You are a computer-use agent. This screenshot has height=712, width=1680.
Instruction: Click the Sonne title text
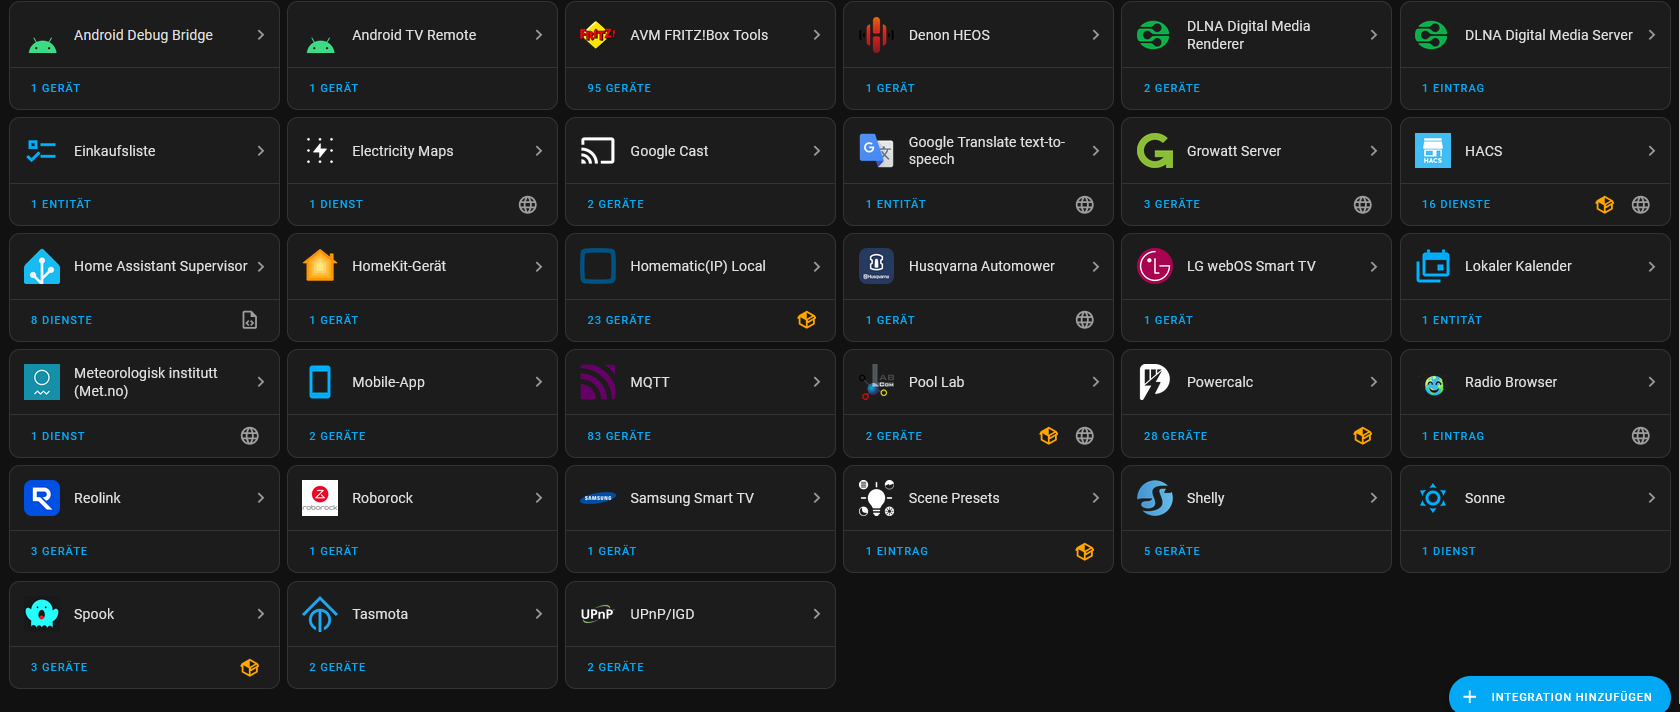tap(1485, 498)
